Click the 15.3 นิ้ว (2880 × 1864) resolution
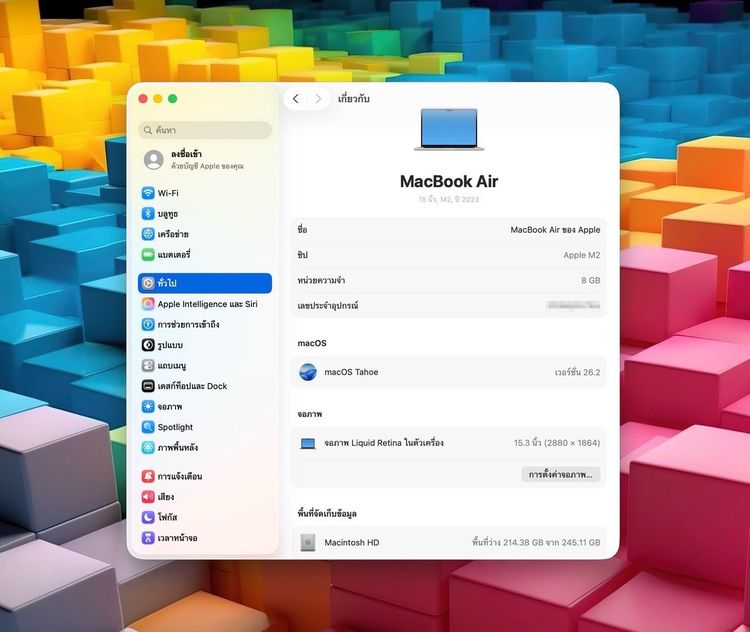750x632 pixels. click(x=557, y=443)
